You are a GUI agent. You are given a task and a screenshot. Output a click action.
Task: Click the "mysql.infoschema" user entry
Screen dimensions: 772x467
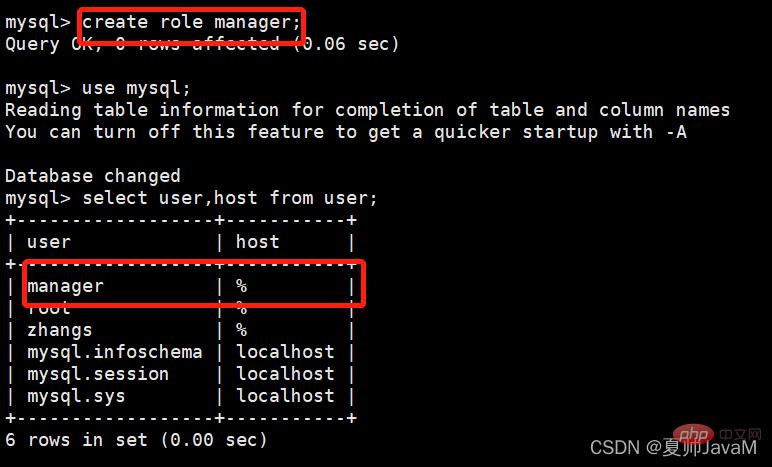115,352
